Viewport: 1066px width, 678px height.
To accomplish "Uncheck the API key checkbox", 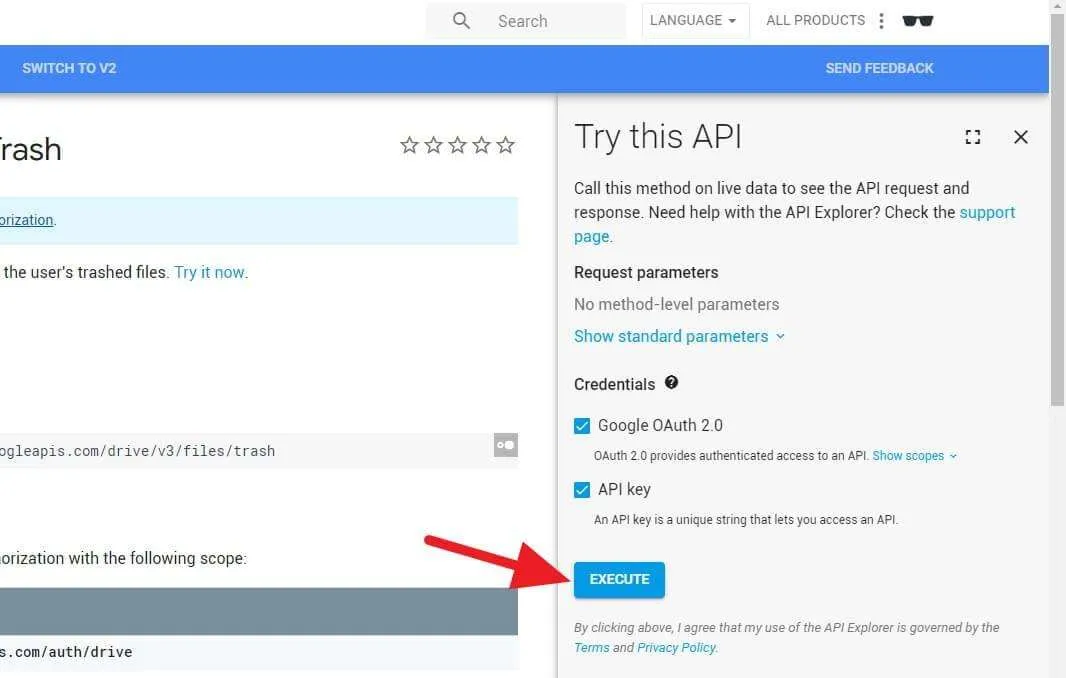I will [582, 490].
